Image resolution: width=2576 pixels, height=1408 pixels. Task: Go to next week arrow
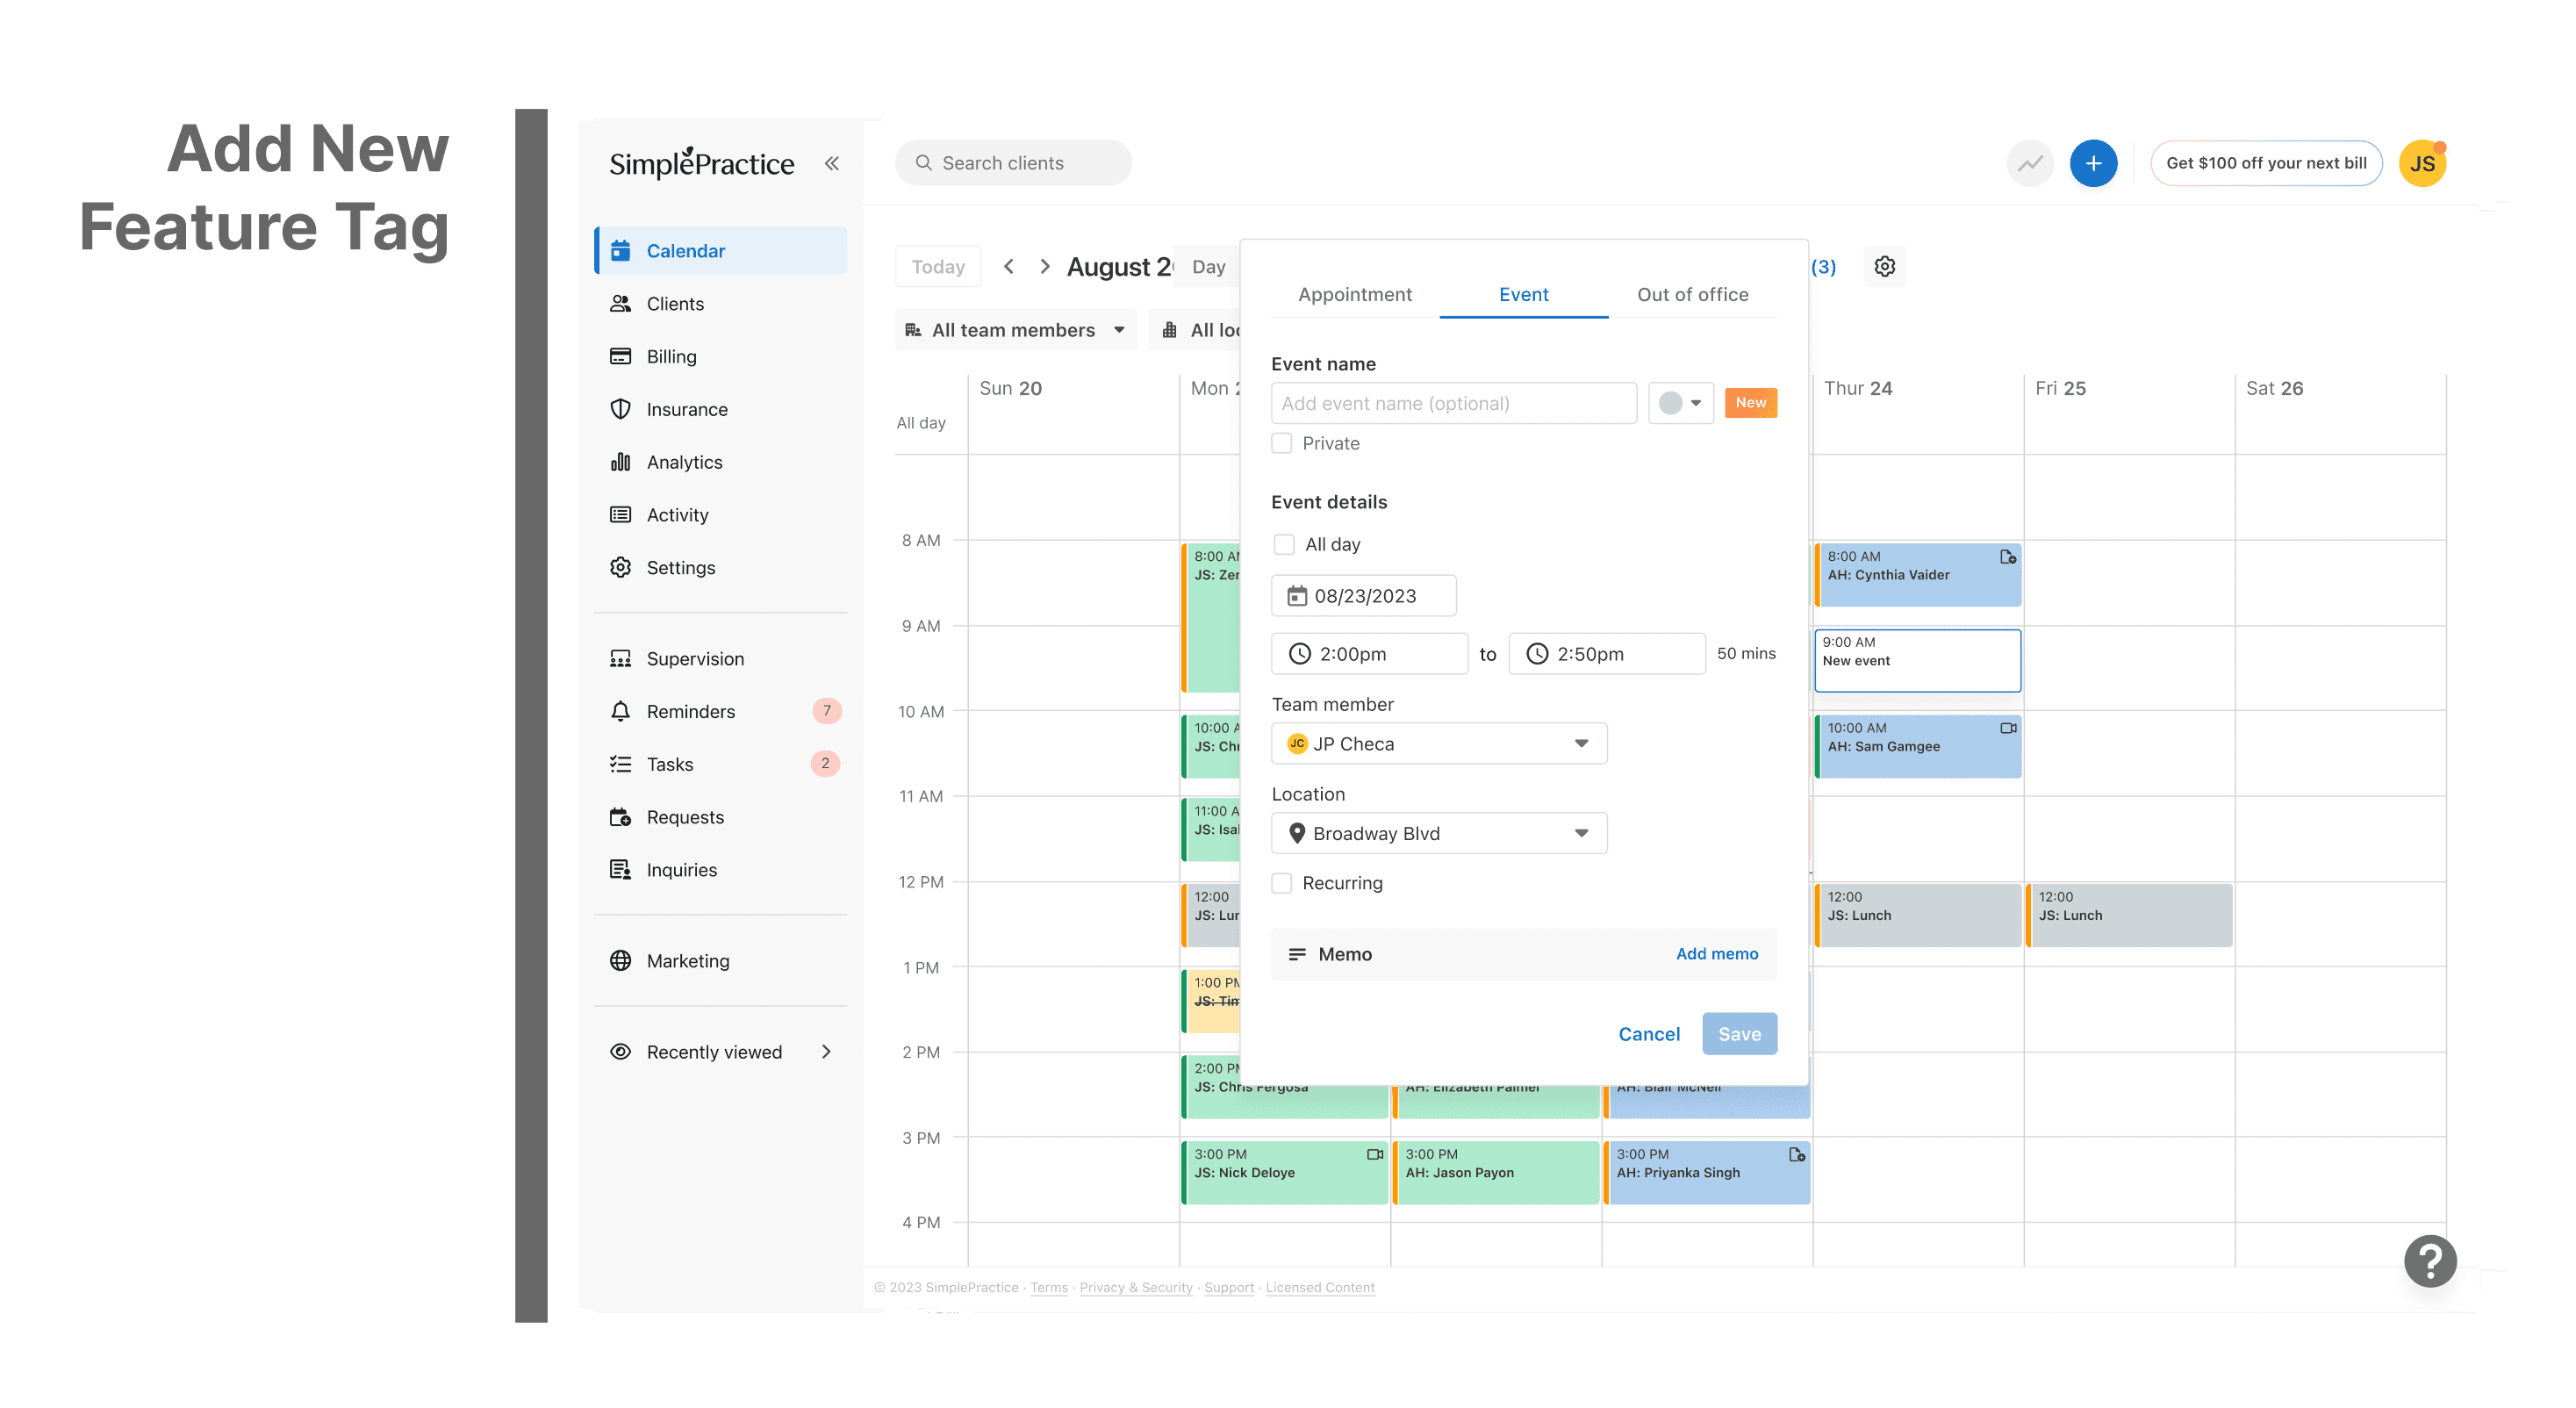click(1044, 266)
